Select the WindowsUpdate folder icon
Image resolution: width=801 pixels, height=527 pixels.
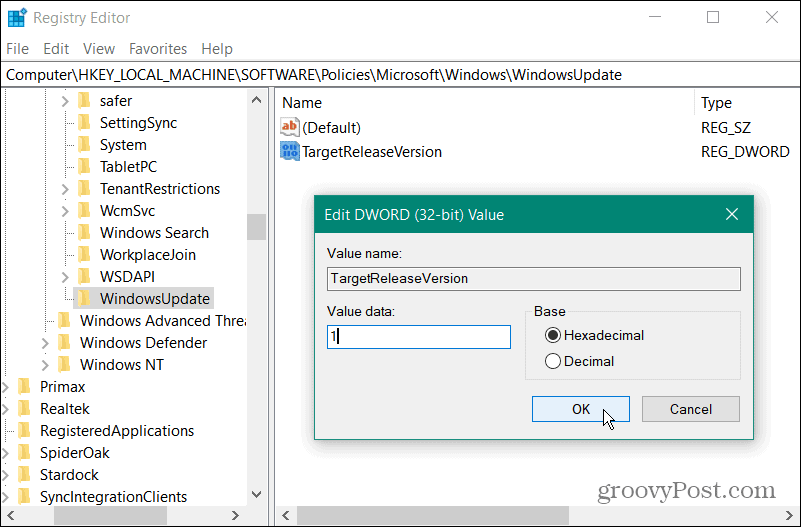point(85,299)
